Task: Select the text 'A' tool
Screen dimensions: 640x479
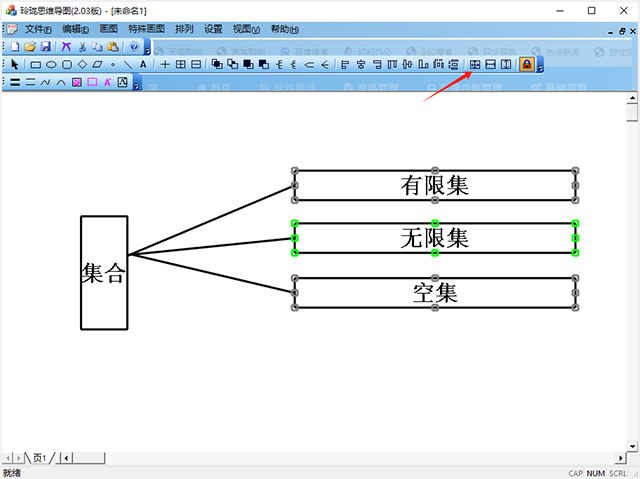Action: click(x=143, y=64)
